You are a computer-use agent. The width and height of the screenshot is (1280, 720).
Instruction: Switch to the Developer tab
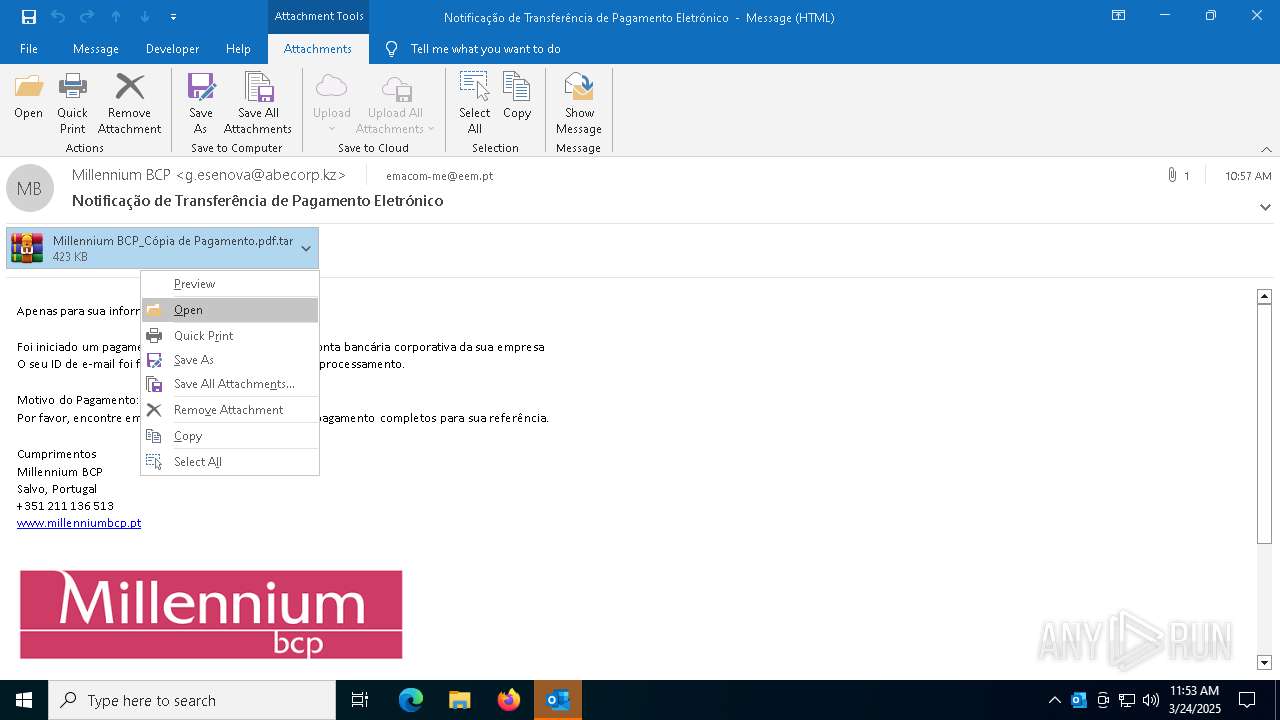point(172,48)
